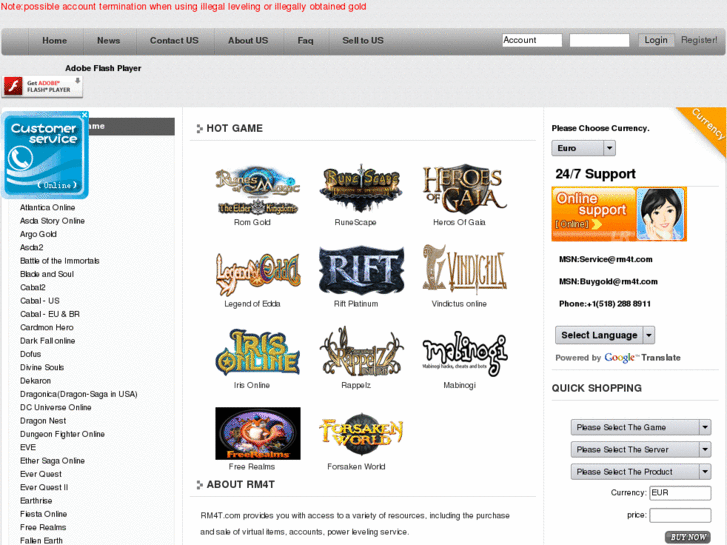Open the Rift Platinum logo
The width and height of the screenshot is (727, 545).
pos(361,270)
